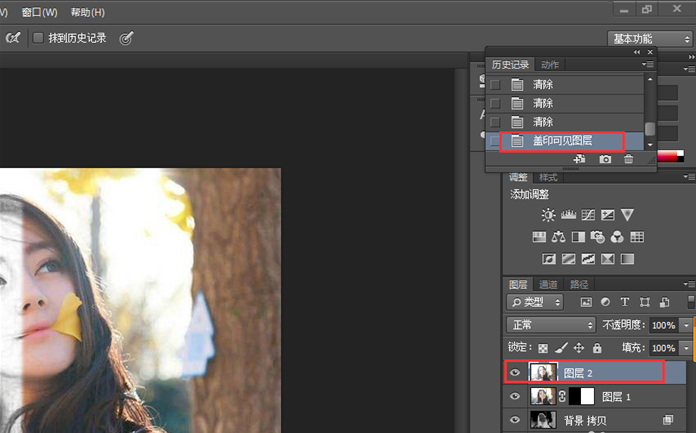Add a Threshold adjustment
The height and width of the screenshot is (433, 696).
click(588, 259)
